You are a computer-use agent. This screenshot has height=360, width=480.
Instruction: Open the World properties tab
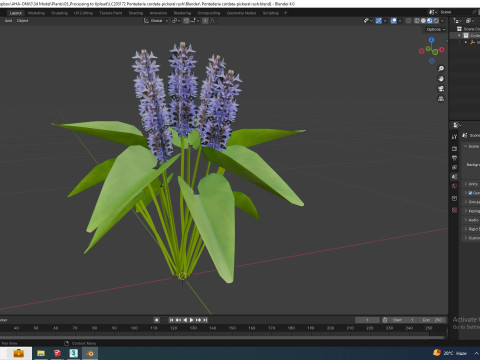click(x=454, y=186)
